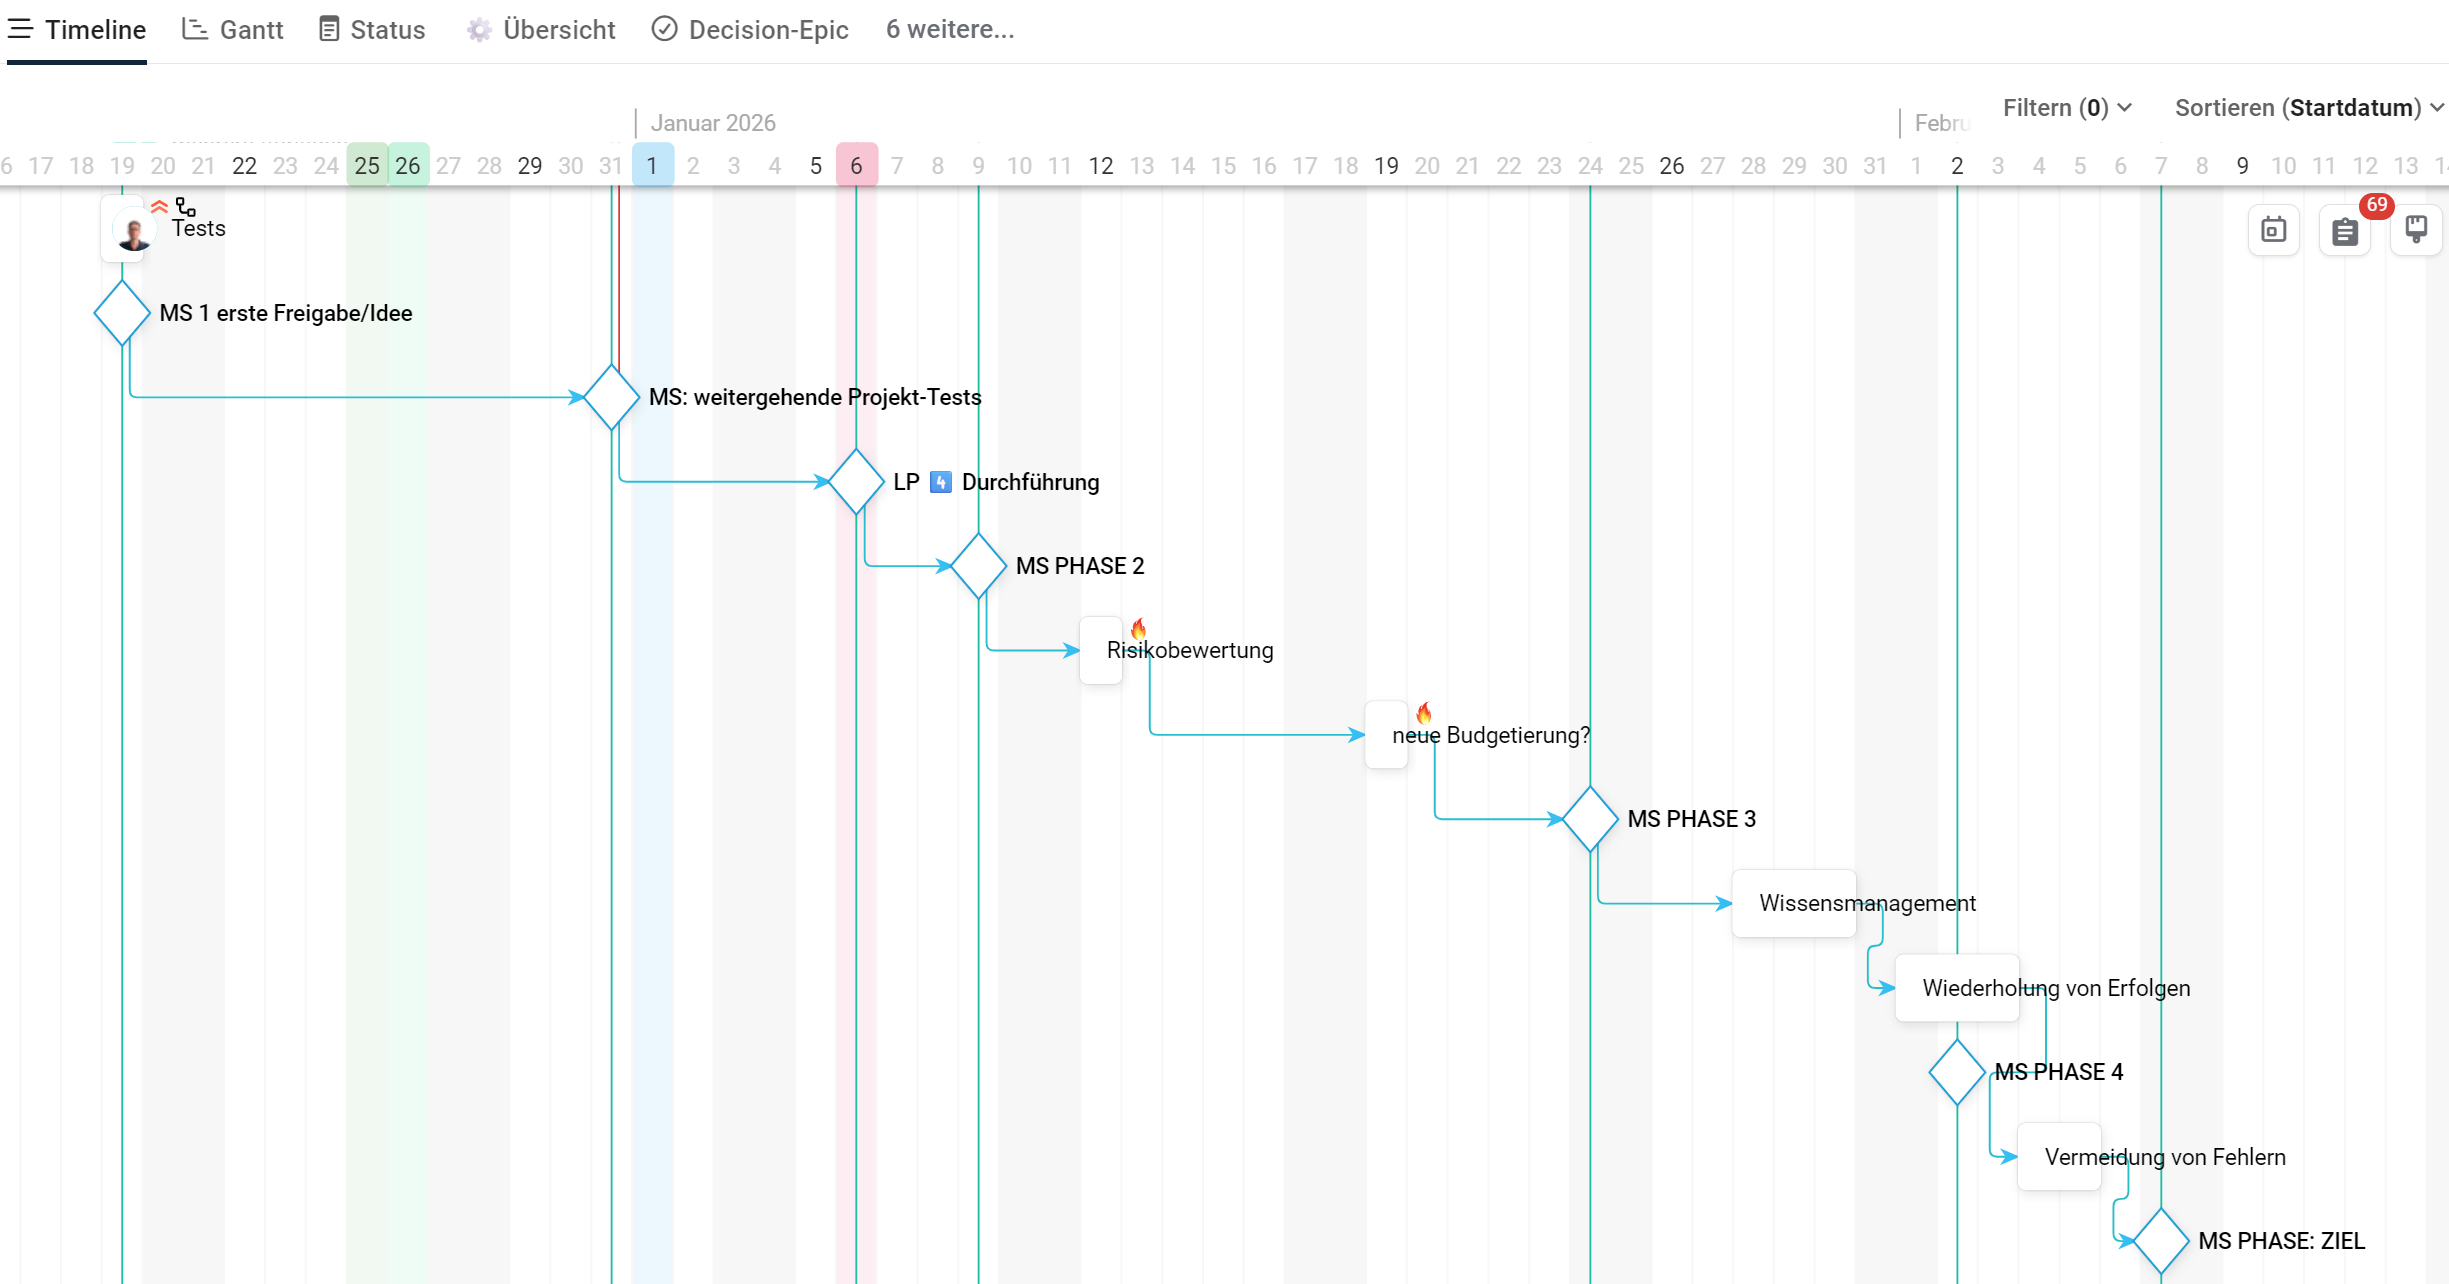The height and width of the screenshot is (1284, 2449).
Task: Select the weitergehende Projekt-Tests milestone diamond
Action: tap(611, 397)
